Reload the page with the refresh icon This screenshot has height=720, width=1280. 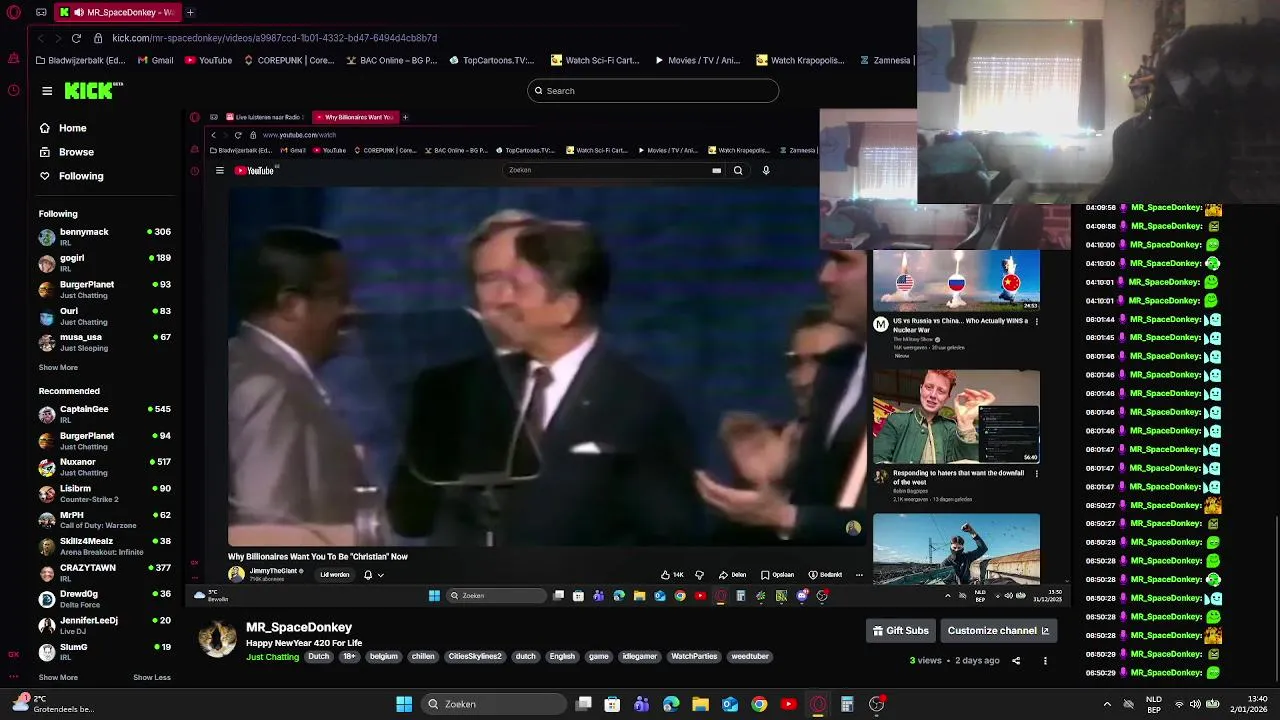tap(76, 38)
